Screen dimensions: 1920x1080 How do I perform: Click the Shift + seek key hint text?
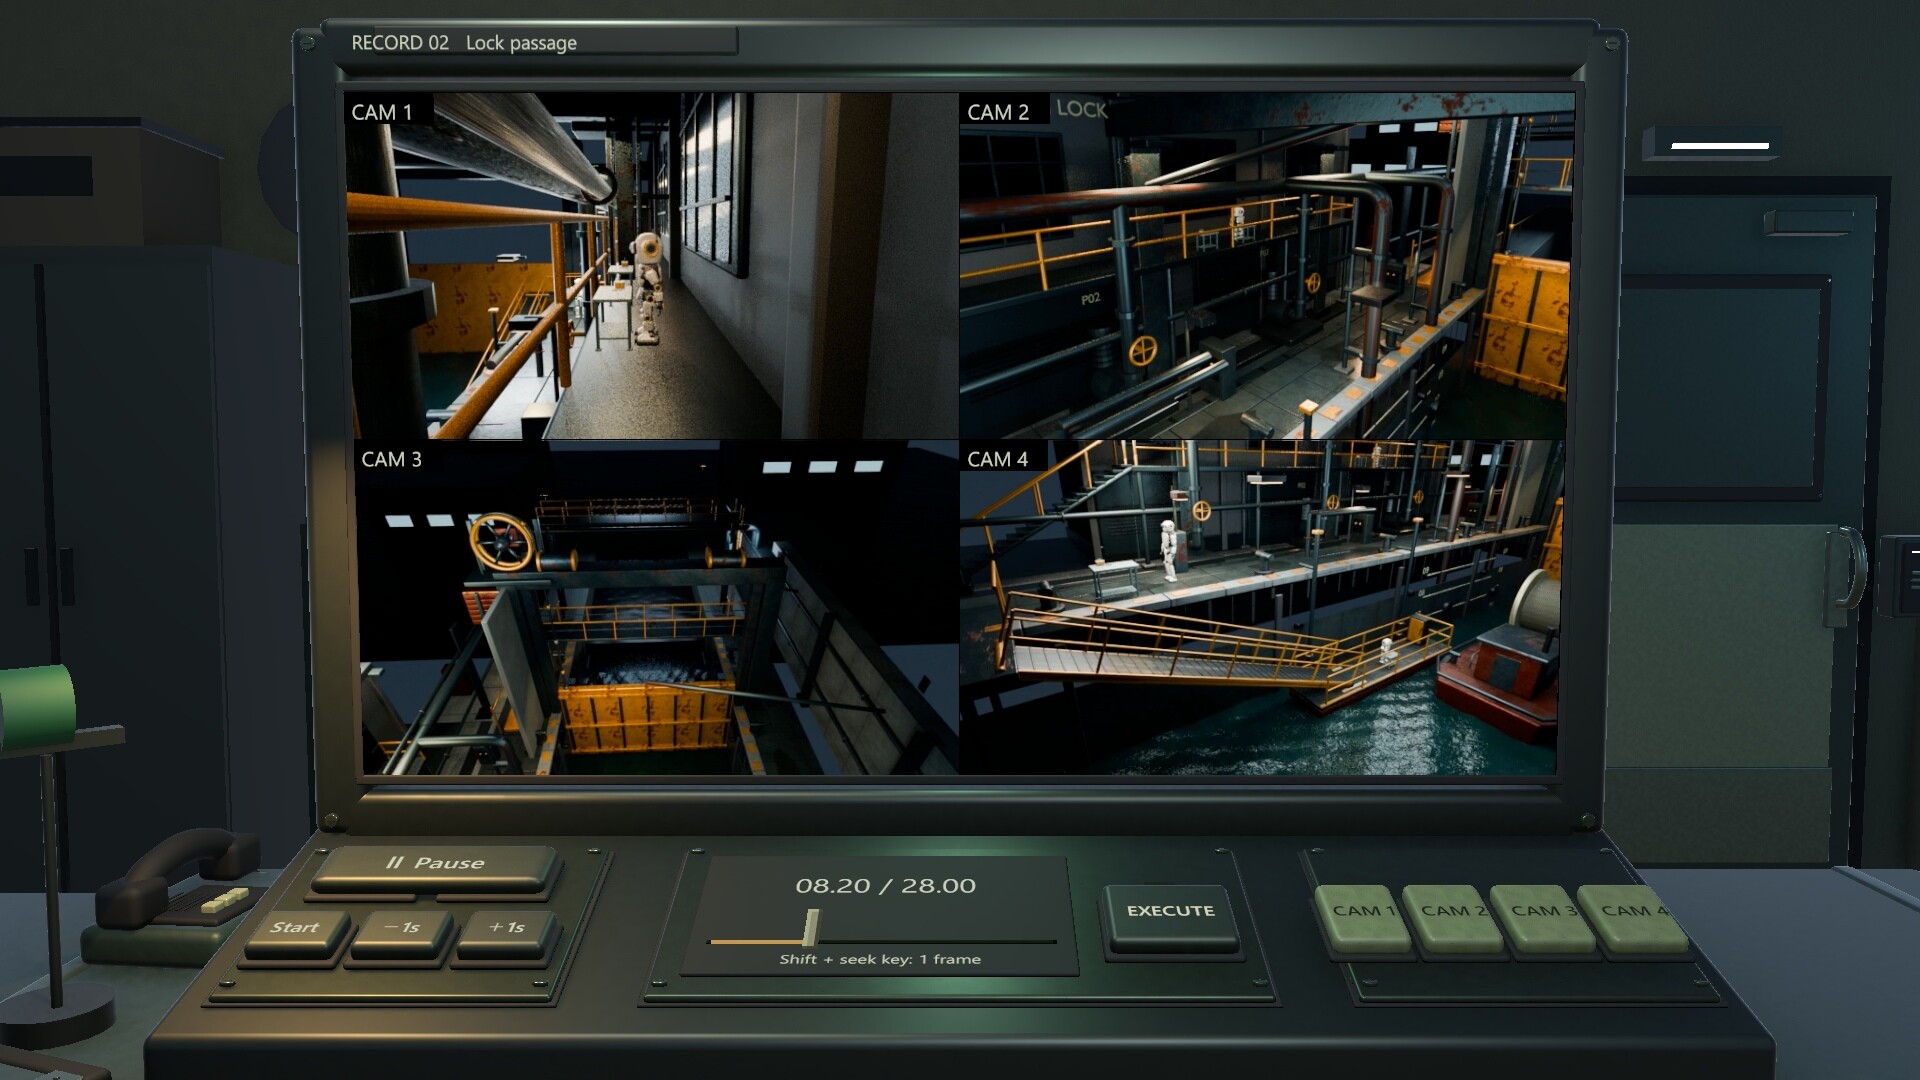[880, 959]
